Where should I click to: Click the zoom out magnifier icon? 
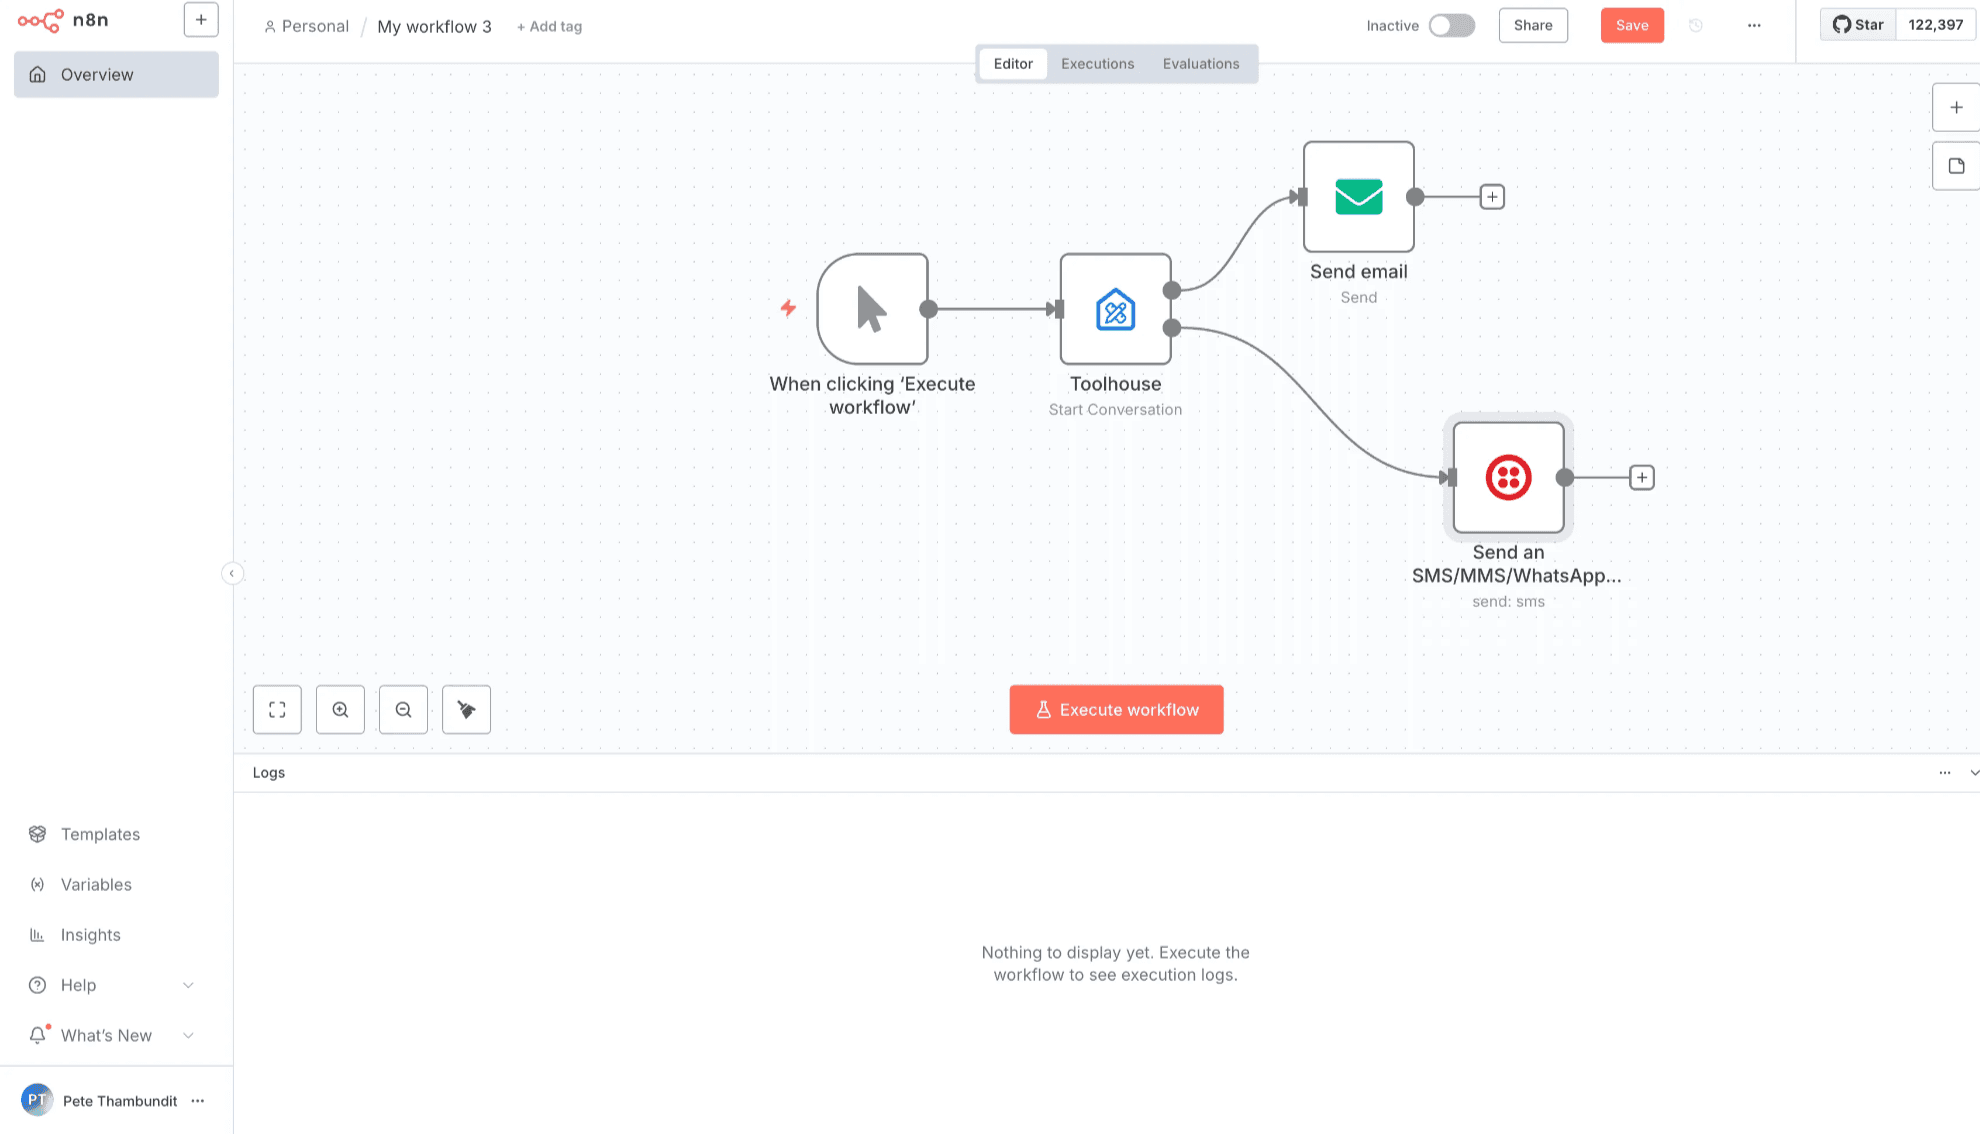403,710
